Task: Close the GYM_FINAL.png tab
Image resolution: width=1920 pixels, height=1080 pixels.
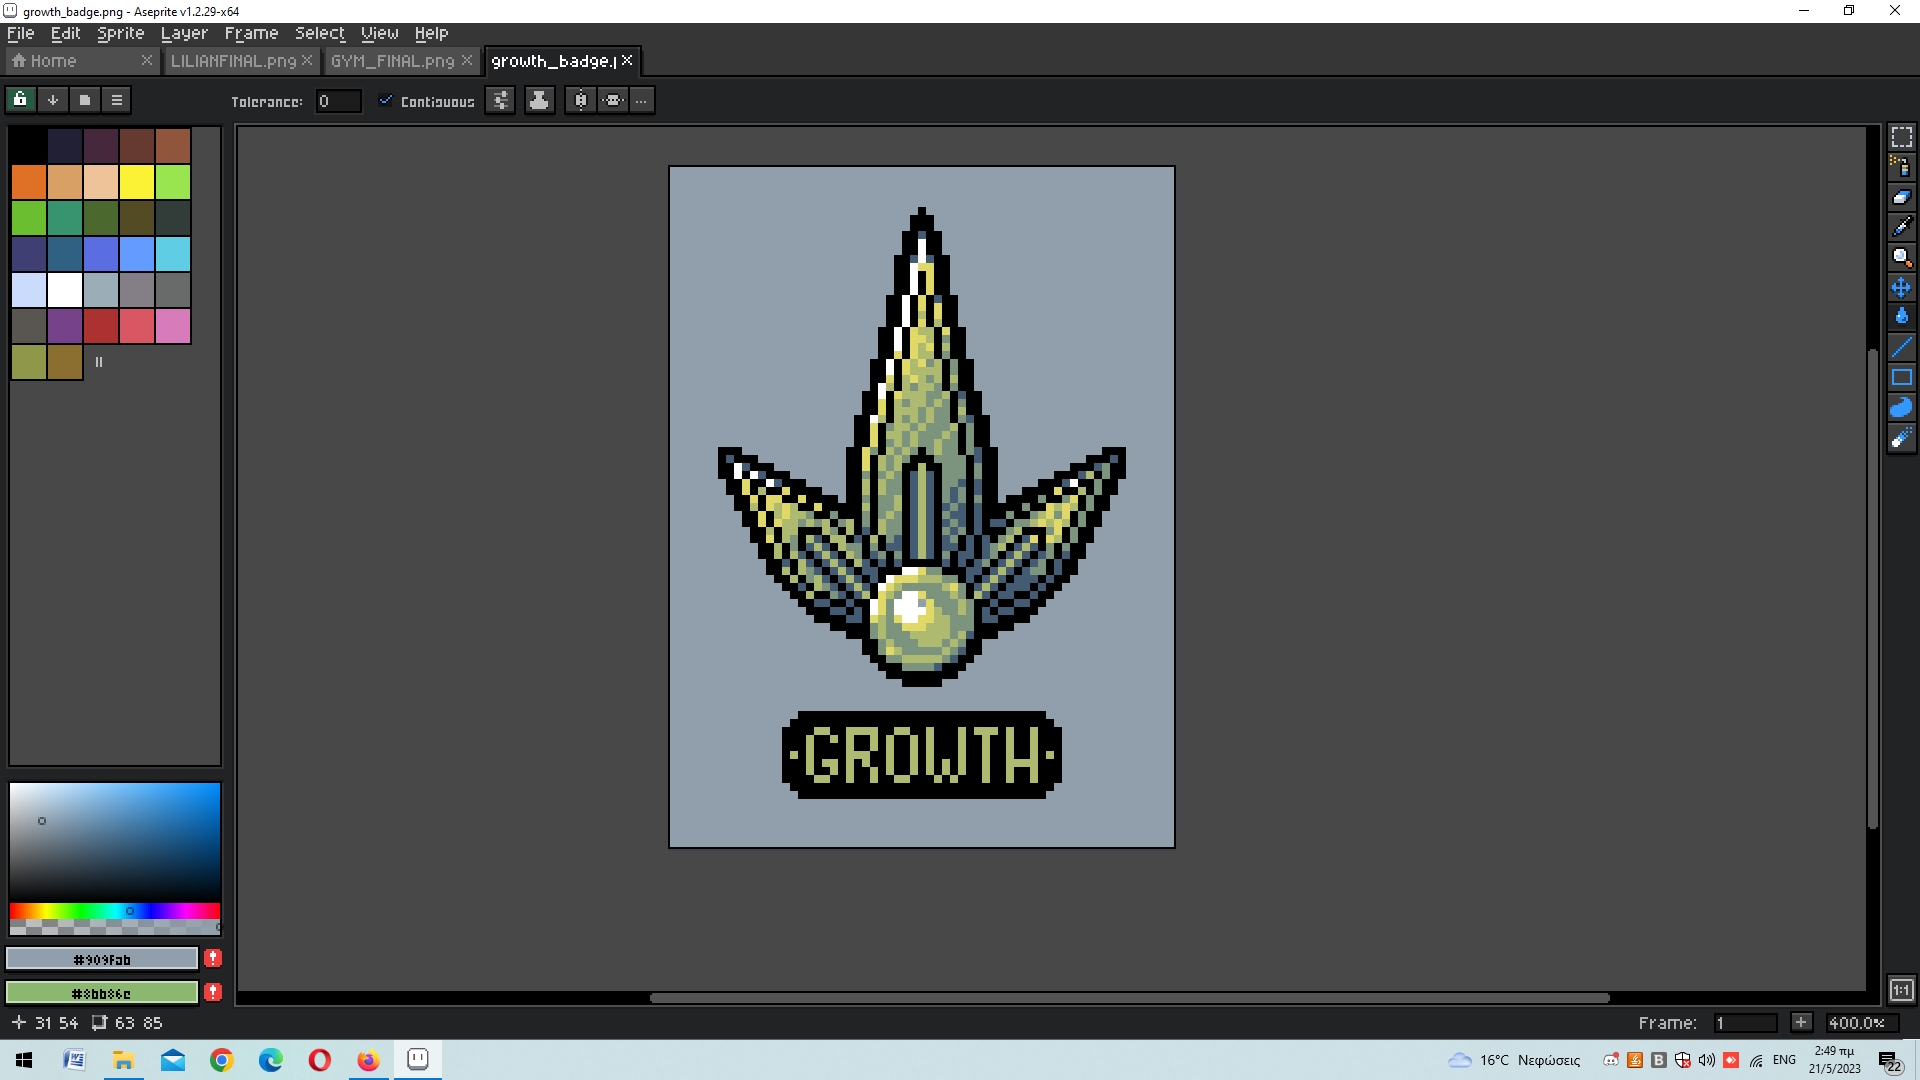Action: coord(467,60)
